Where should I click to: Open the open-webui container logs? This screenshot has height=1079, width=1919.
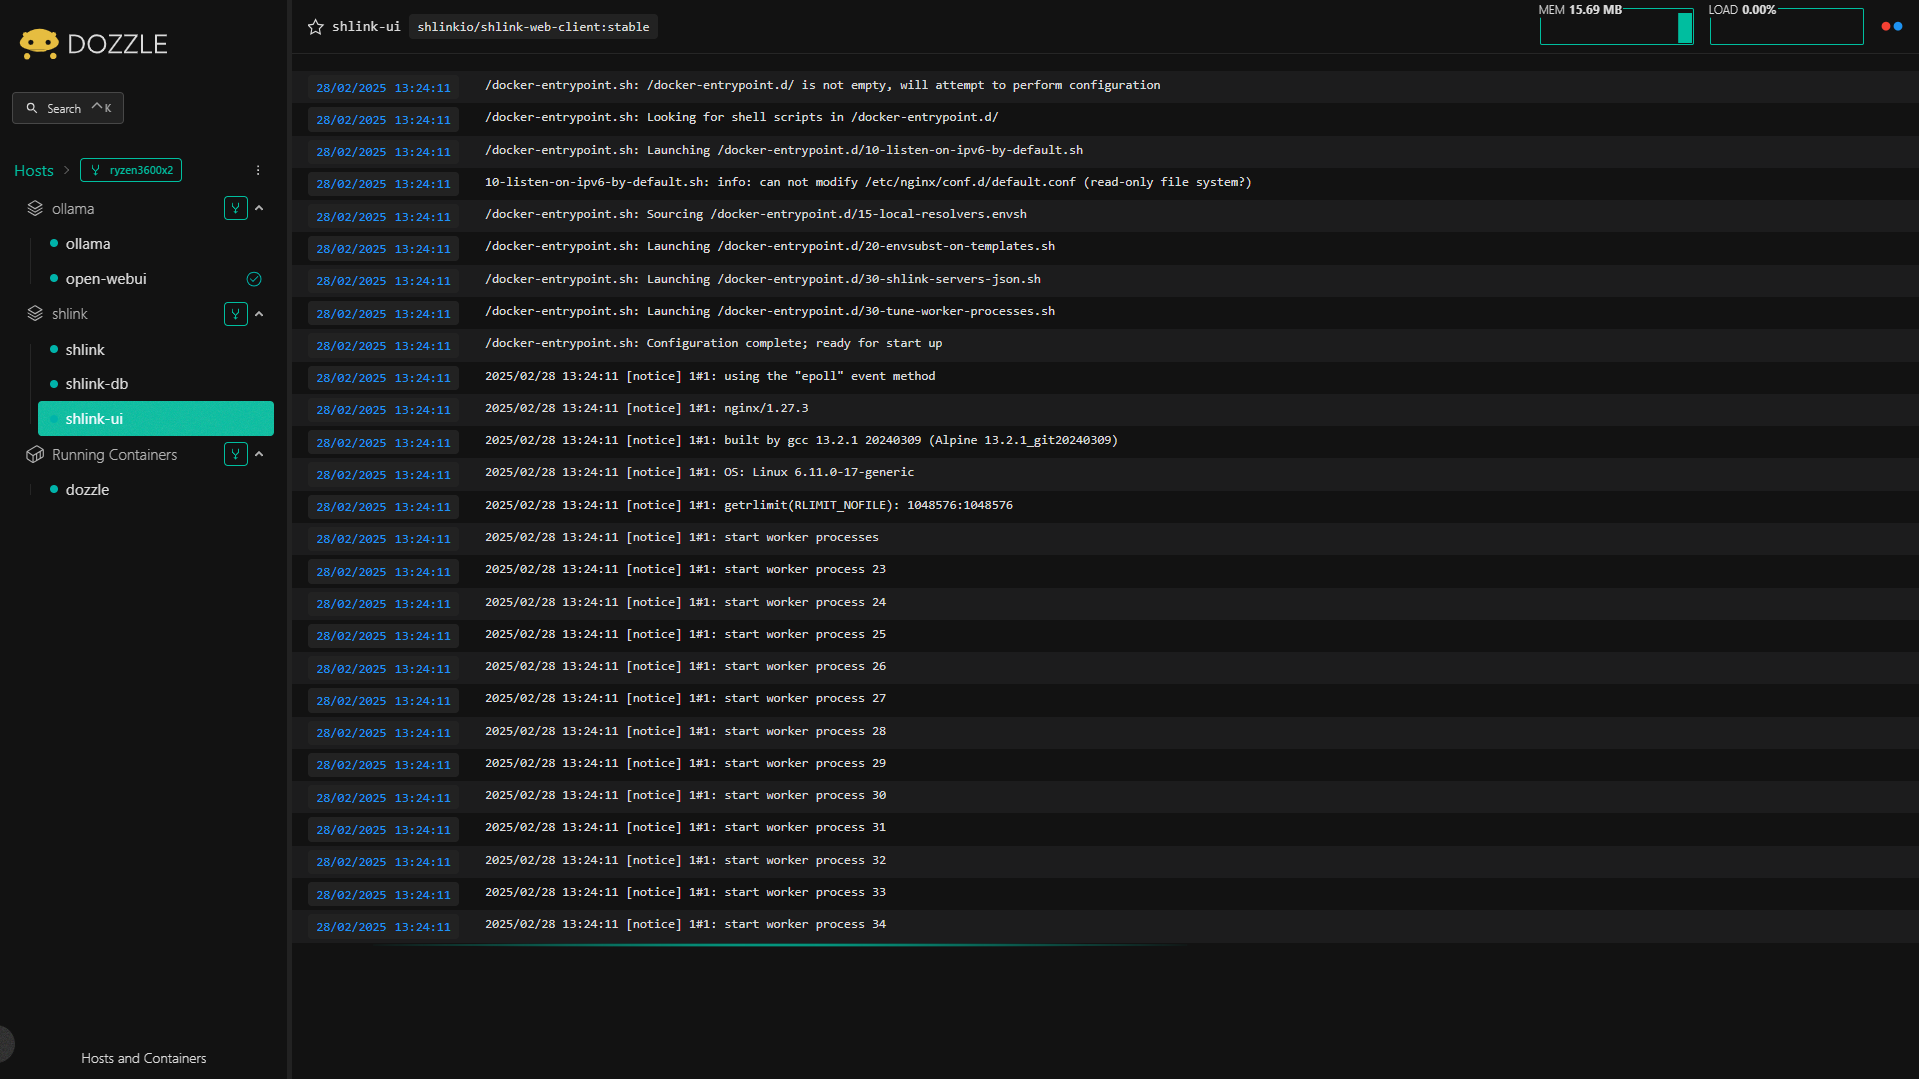[106, 279]
